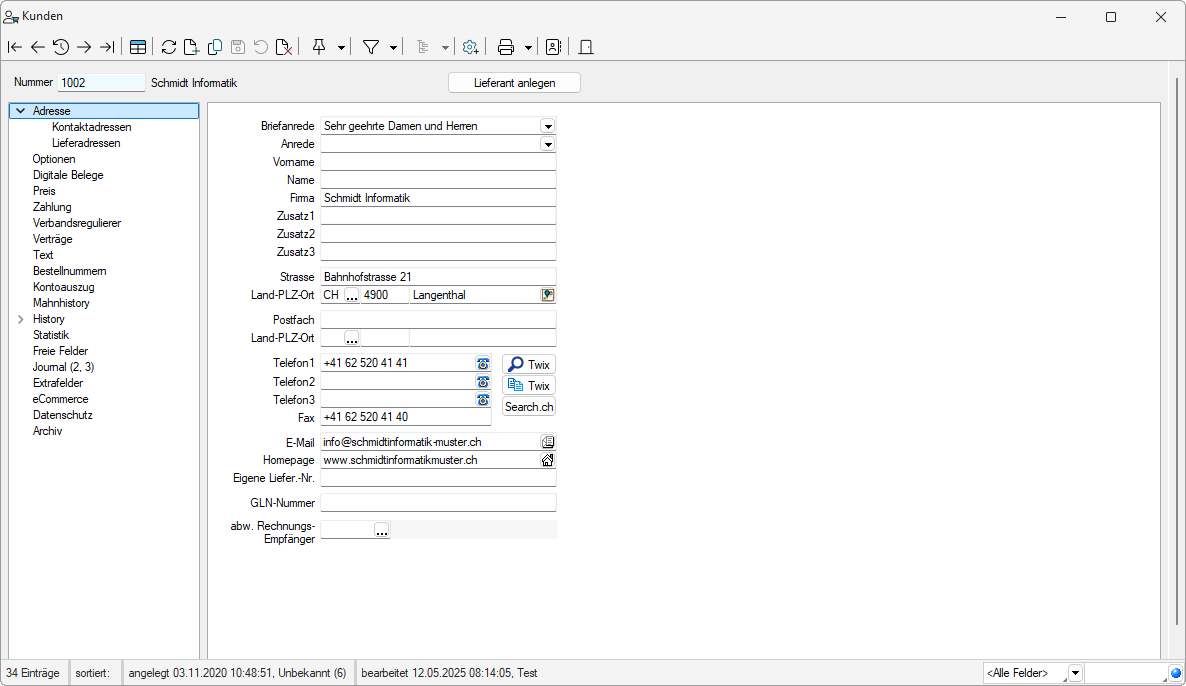Image resolution: width=1186 pixels, height=686 pixels.
Task: Click the printer icon
Action: 506,47
